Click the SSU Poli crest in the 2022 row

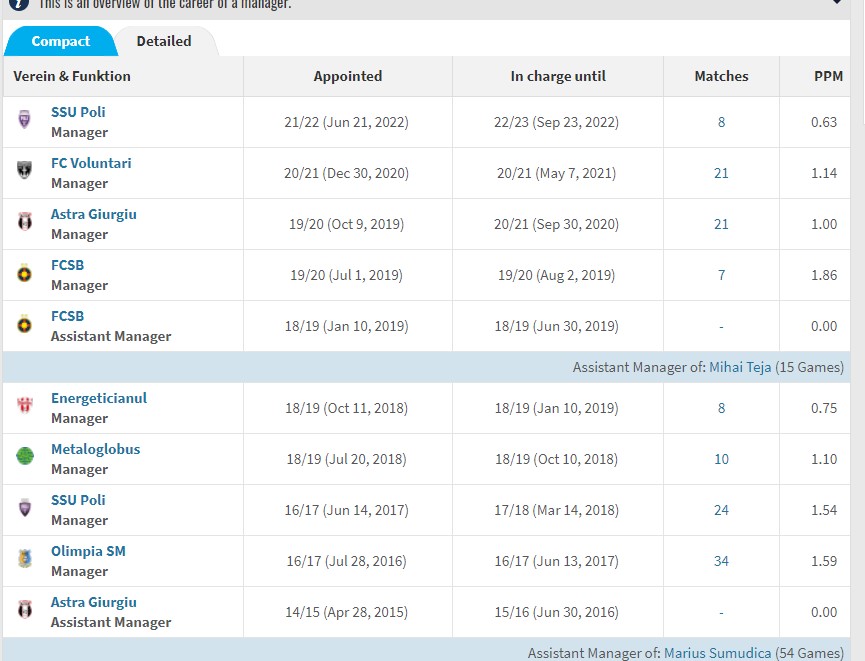click(x=25, y=121)
